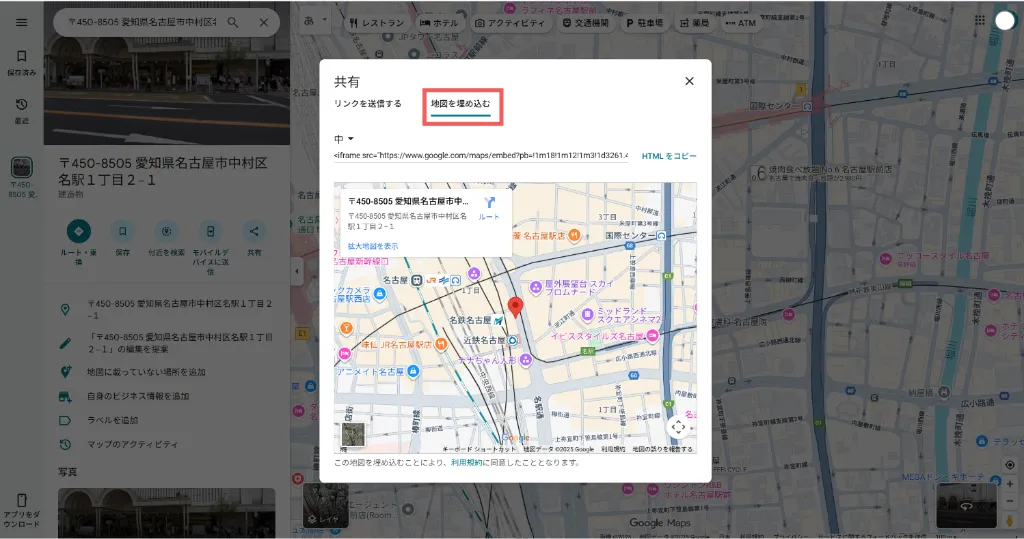Open the hamburger main menu
This screenshot has width=1024, height=539.
pos(22,22)
